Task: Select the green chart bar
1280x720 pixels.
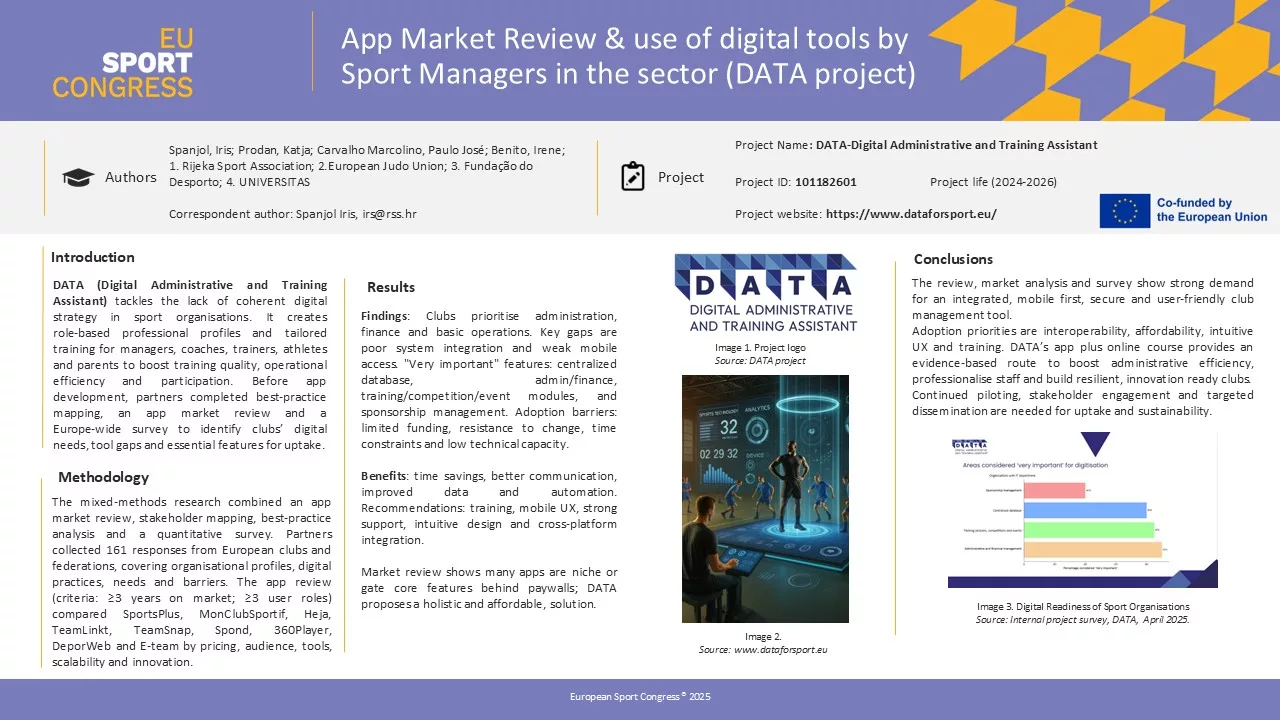Action: 1089,530
